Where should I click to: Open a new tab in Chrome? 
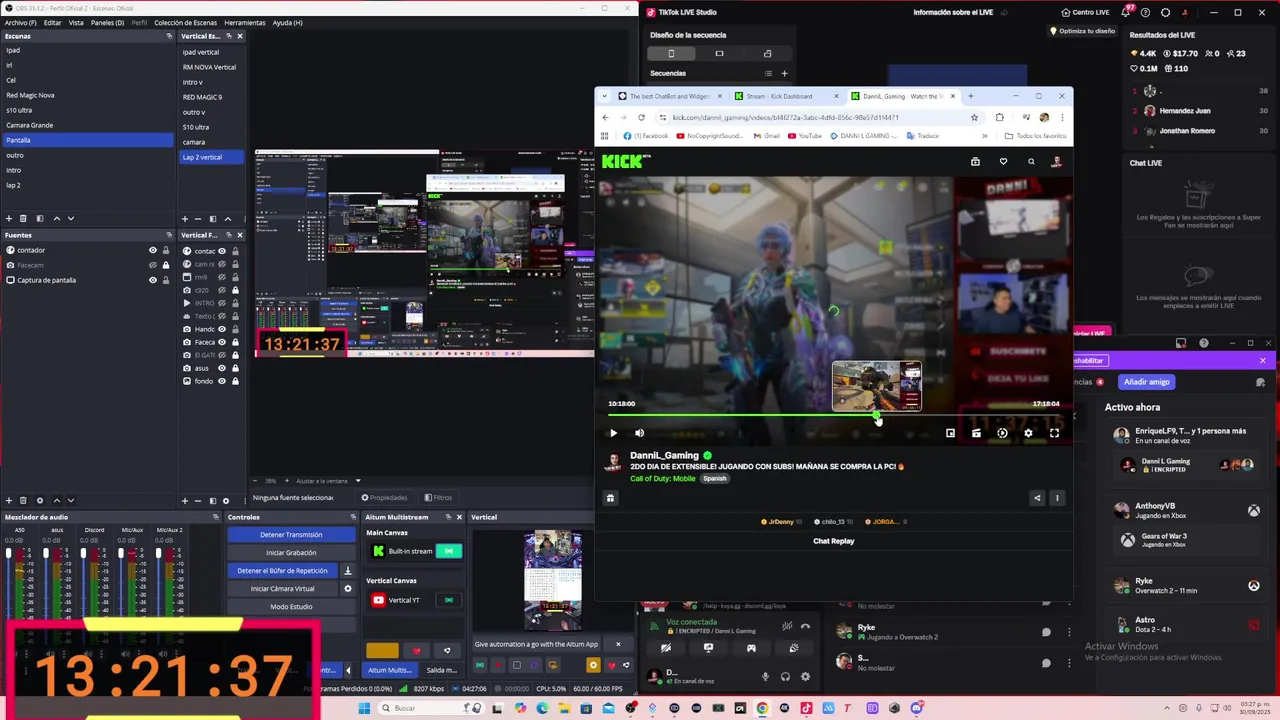click(970, 96)
